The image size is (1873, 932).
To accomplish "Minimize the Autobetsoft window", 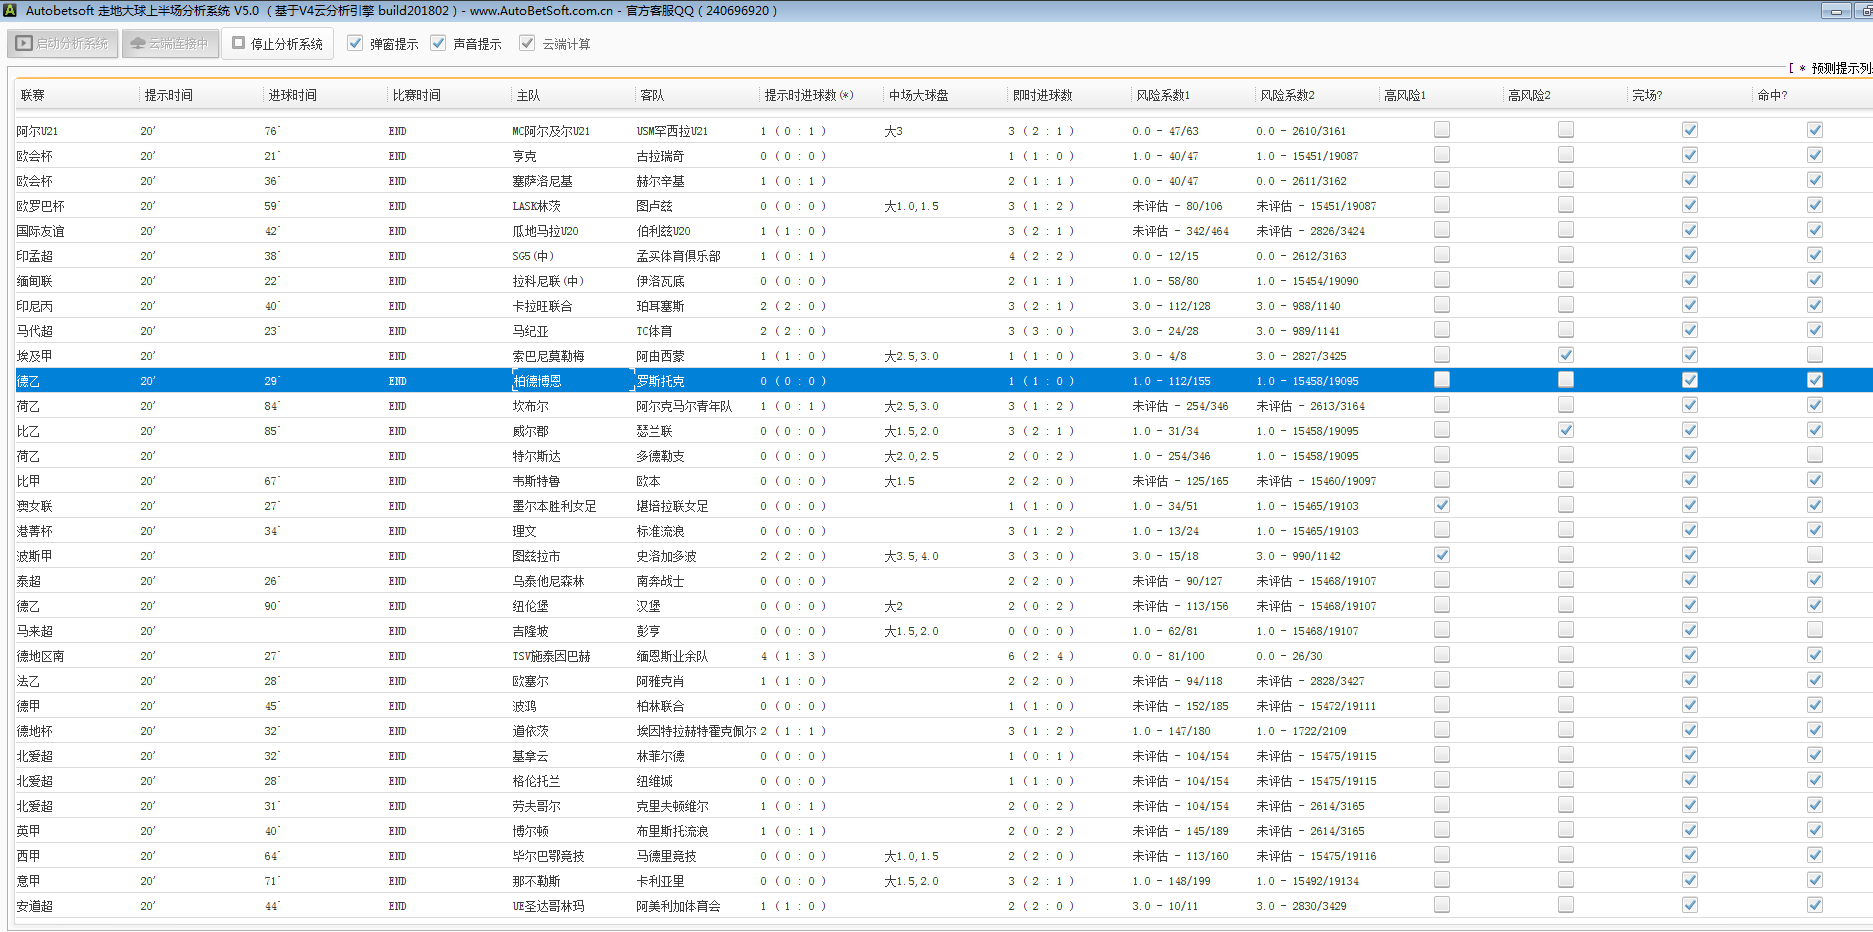I will pos(1835,11).
